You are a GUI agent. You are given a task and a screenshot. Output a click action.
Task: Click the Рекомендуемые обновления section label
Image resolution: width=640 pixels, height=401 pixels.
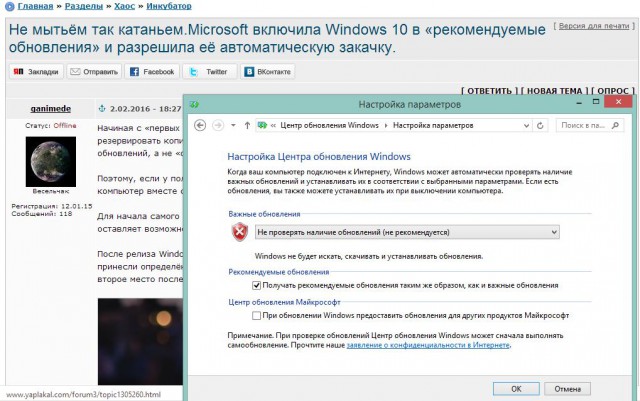278,272
